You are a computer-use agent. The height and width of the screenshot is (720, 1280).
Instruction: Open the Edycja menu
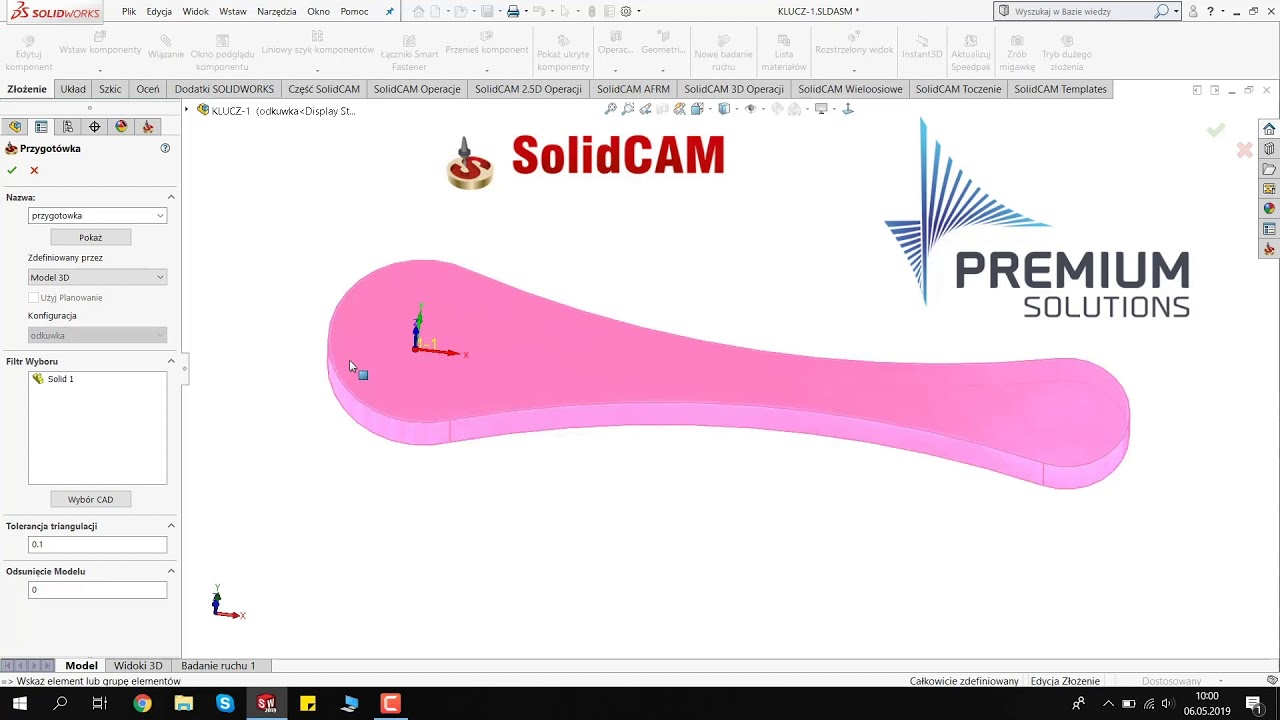click(x=159, y=12)
